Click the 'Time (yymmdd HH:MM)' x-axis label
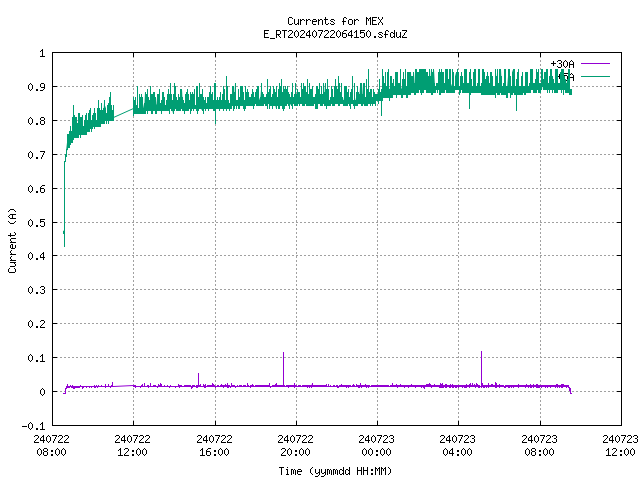The width and height of the screenshot is (640, 480). click(335, 471)
